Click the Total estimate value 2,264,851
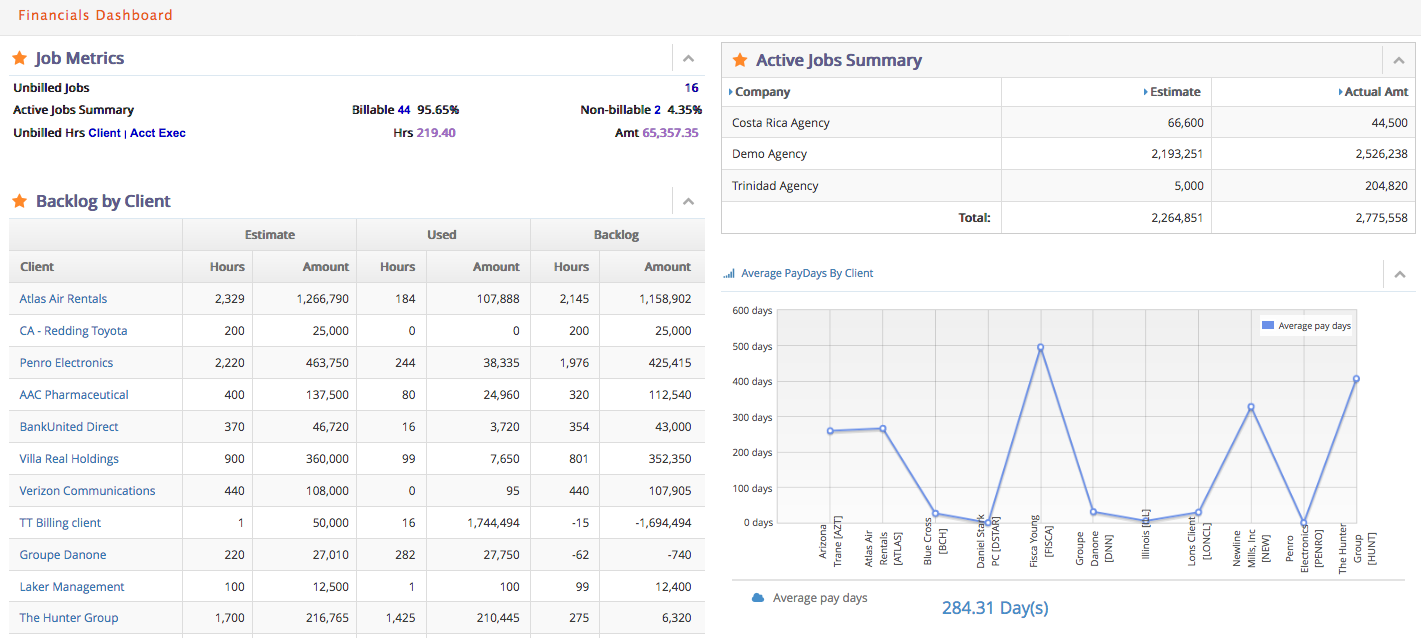 (1178, 217)
